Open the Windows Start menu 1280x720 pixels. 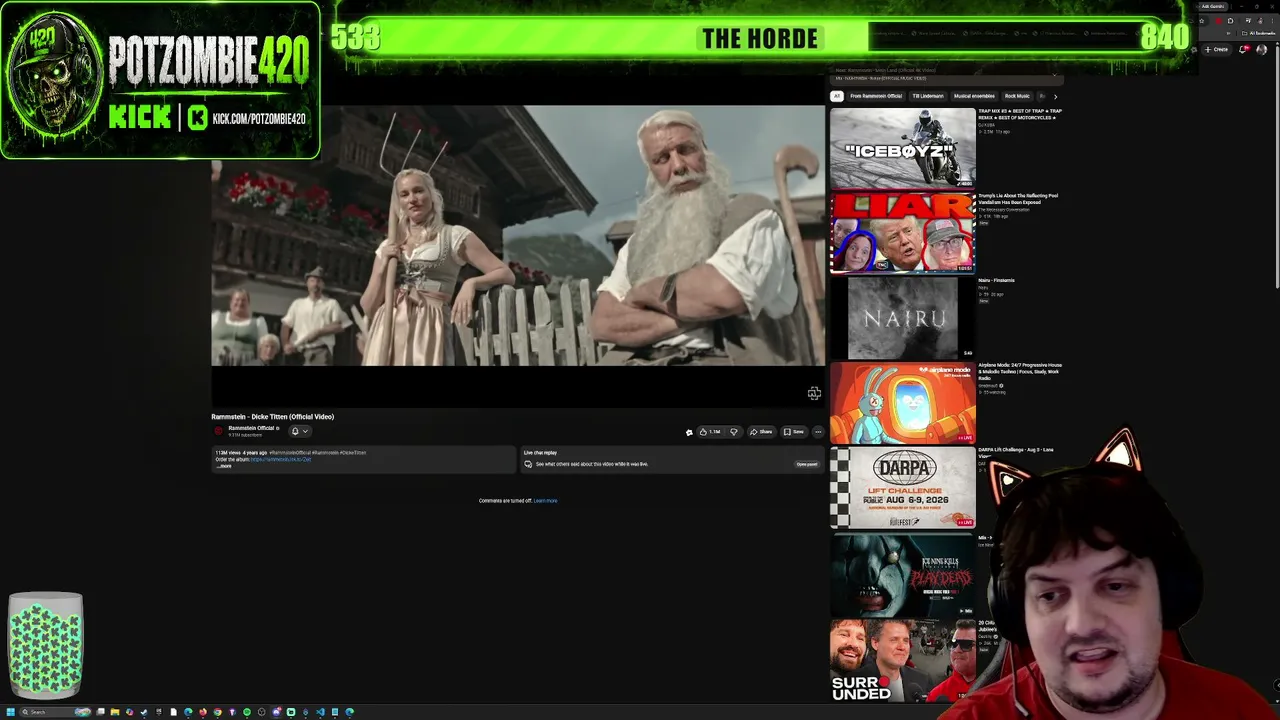pos(11,712)
